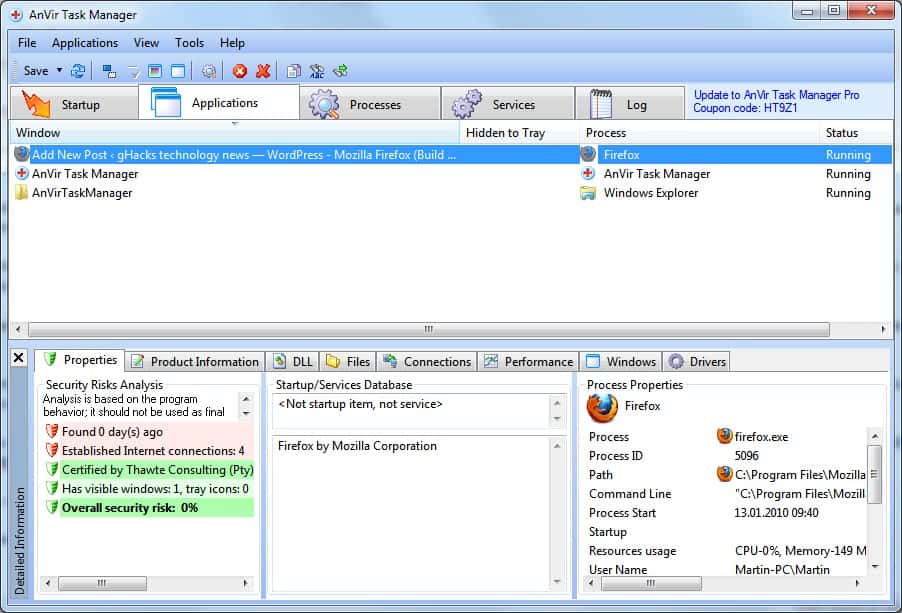Sort by the Process column header
This screenshot has width=902, height=613.
point(699,132)
